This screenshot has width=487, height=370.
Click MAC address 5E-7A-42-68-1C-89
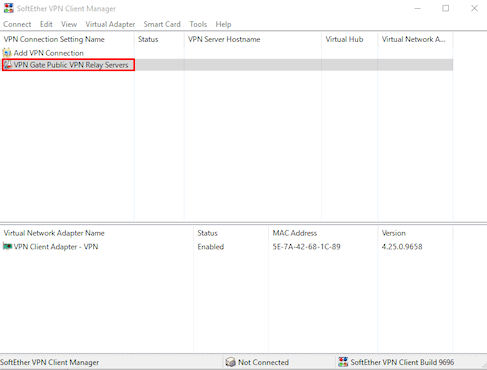[306, 247]
